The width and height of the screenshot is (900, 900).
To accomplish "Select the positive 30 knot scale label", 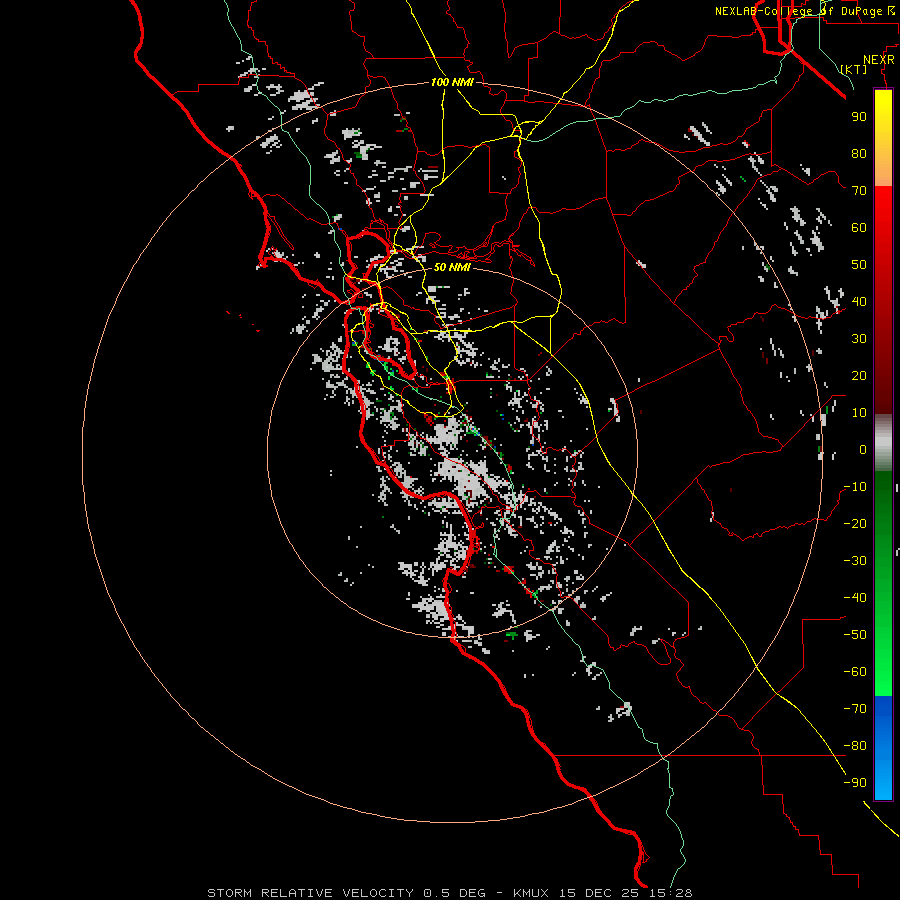I will pos(859,339).
